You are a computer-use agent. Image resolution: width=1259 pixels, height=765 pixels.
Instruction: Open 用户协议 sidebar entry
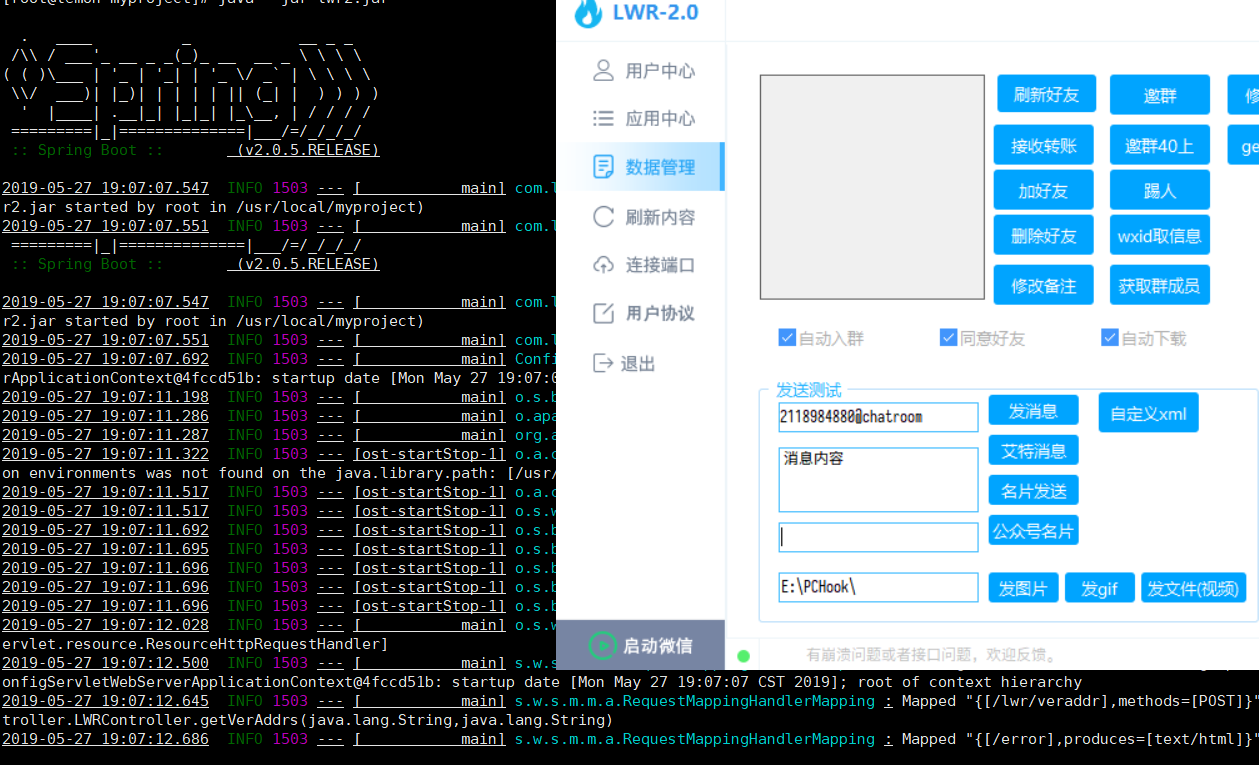coord(640,313)
